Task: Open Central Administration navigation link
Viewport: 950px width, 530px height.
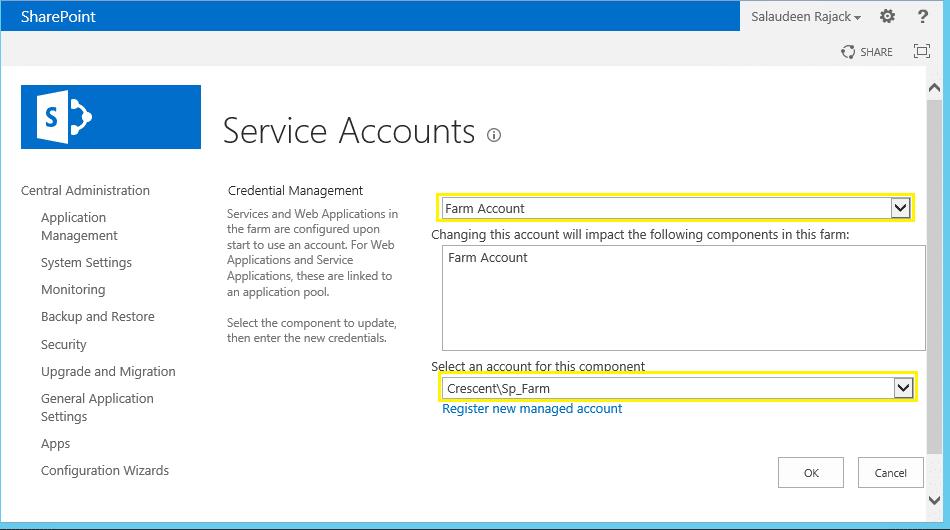Action: click(85, 190)
